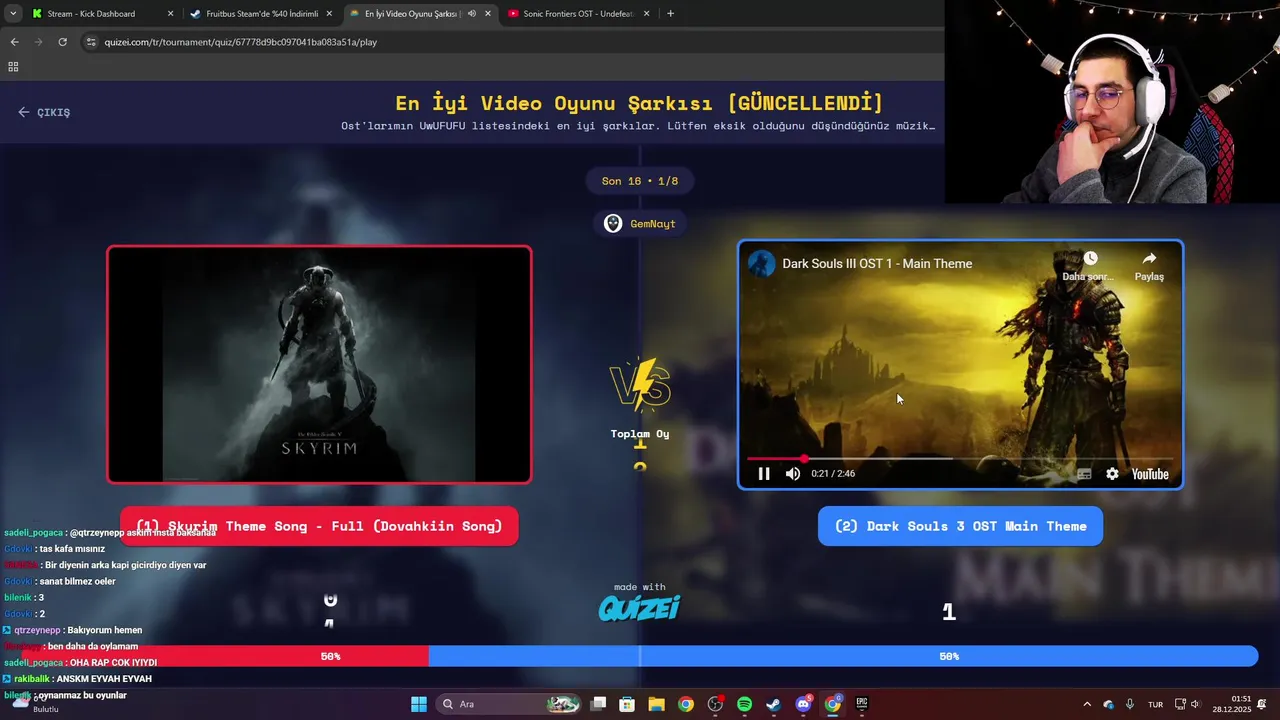Open the bookmarks bar apps grid
This screenshot has height=720, width=1280.
coord(13,67)
